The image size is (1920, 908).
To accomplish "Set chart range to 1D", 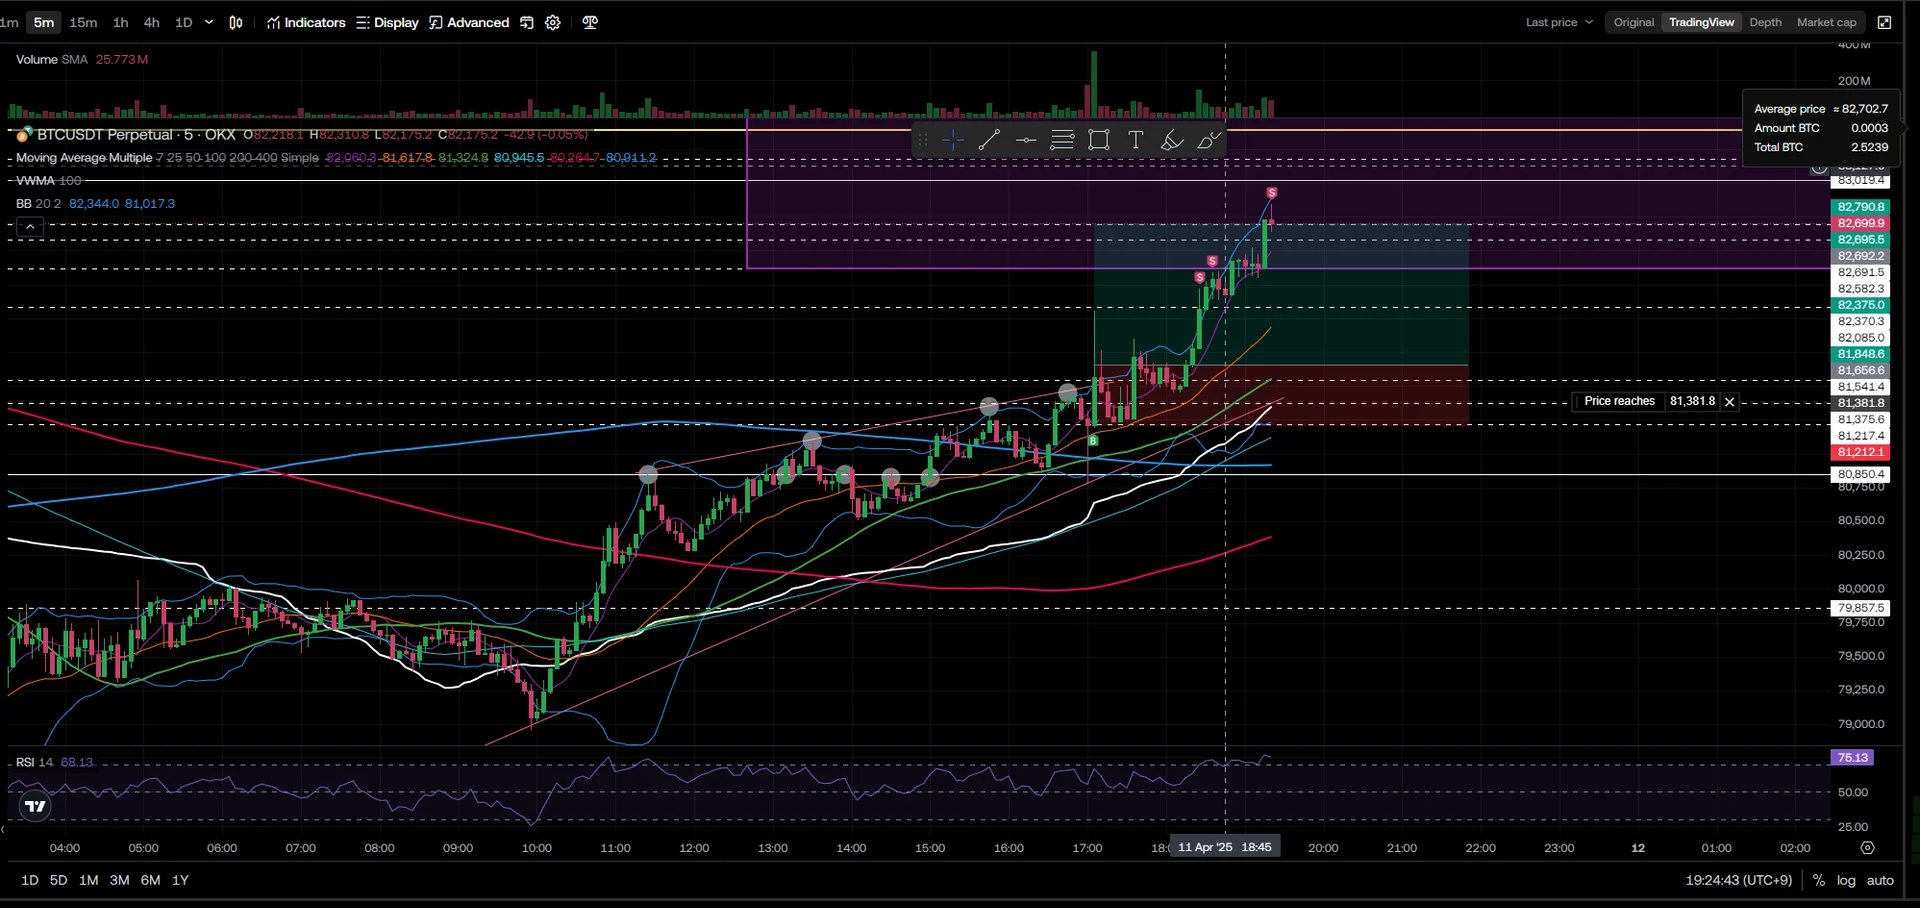I will (30, 880).
